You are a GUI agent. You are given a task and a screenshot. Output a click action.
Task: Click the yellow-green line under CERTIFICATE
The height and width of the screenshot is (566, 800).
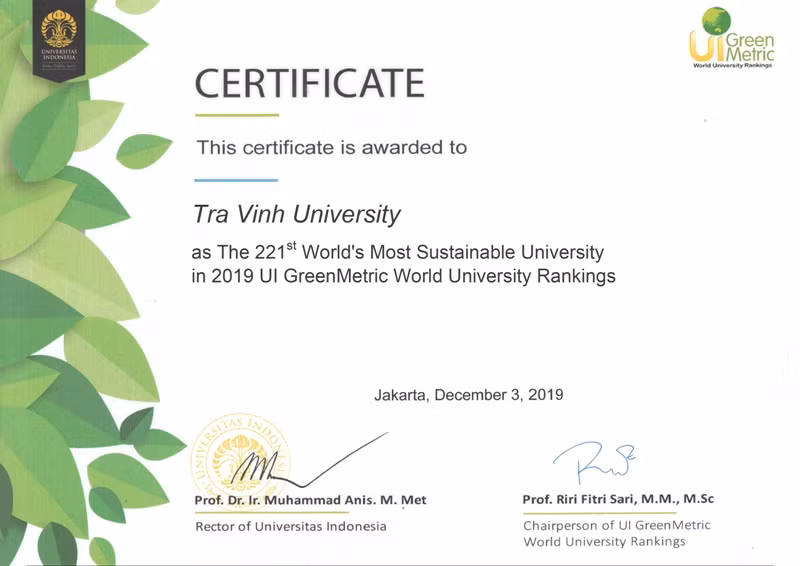pyautogui.click(x=236, y=115)
